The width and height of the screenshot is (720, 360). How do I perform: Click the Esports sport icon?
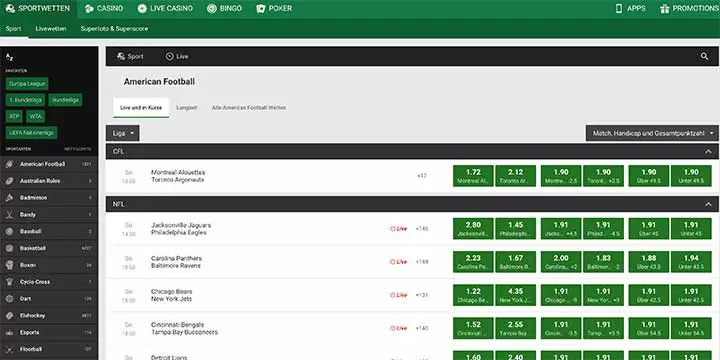click(9, 332)
